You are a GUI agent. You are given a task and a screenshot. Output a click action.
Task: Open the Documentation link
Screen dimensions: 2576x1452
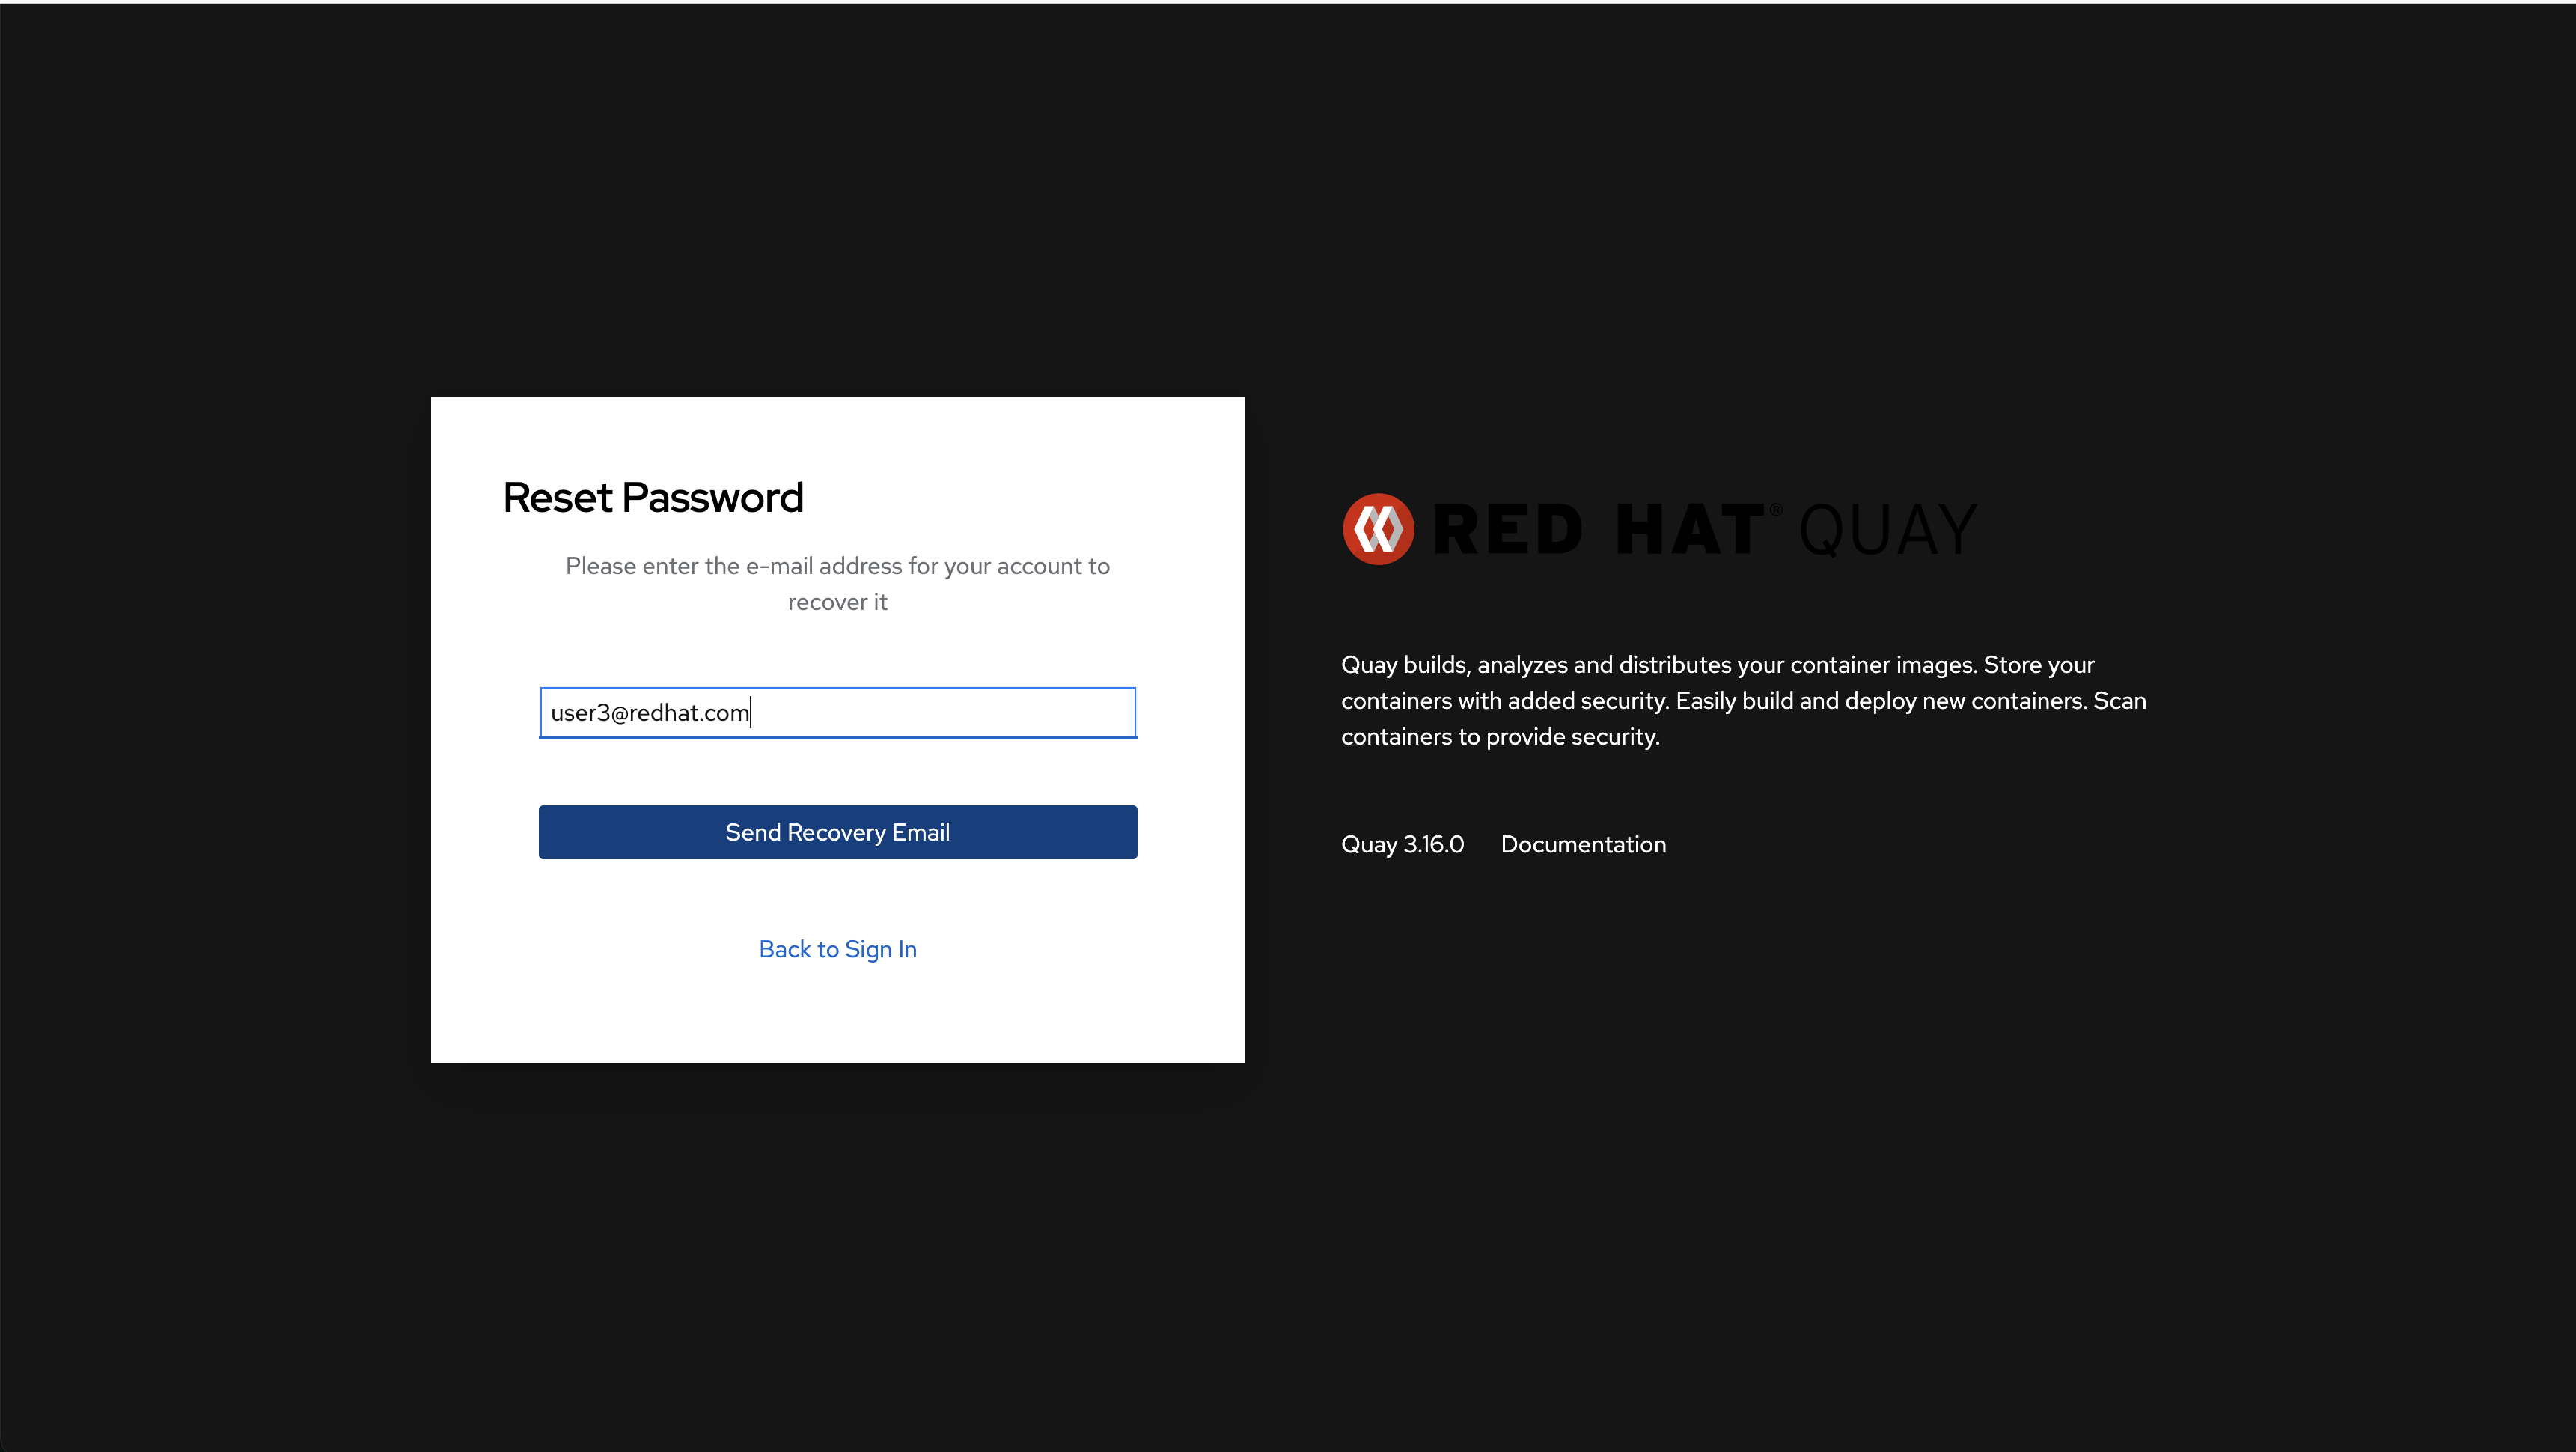pyautogui.click(x=1583, y=844)
